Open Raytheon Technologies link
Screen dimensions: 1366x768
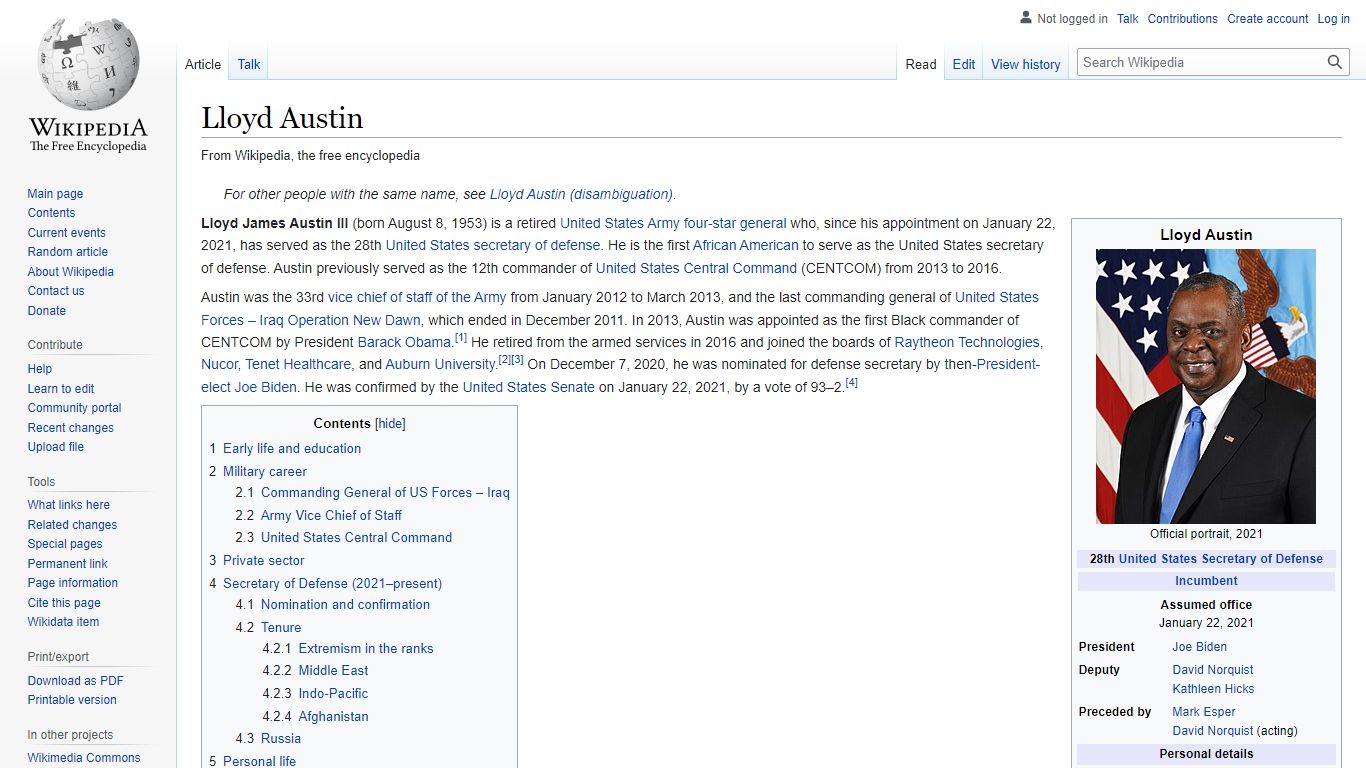tap(967, 342)
